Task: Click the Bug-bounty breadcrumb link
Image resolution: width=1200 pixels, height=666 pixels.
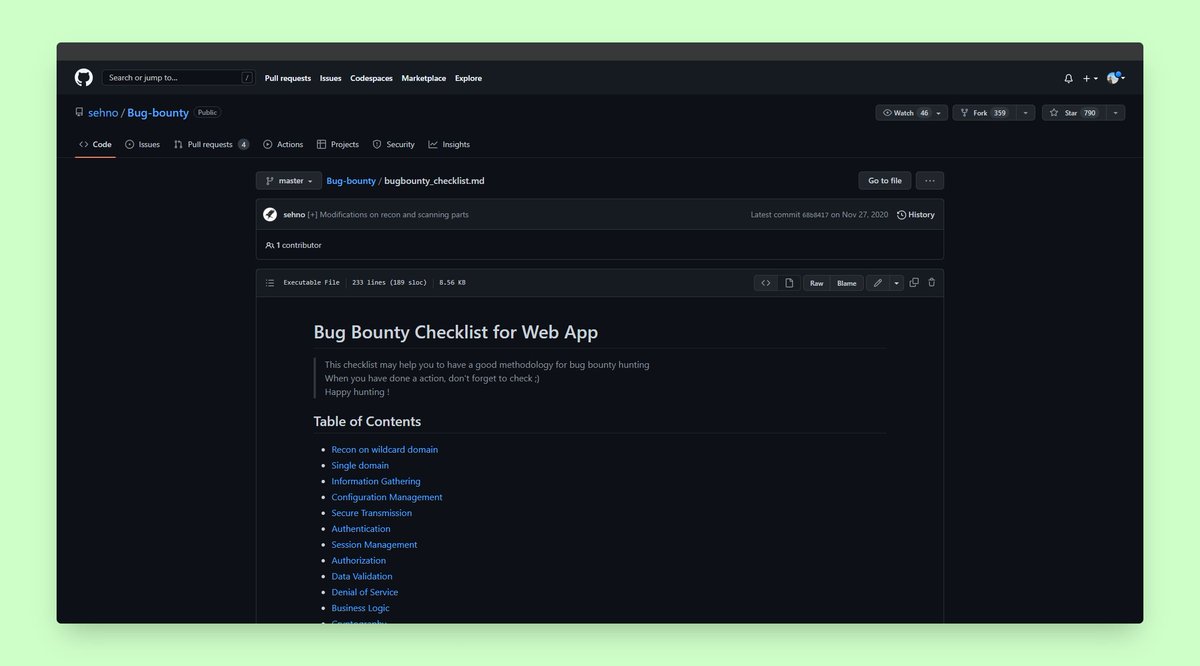Action: (x=351, y=181)
